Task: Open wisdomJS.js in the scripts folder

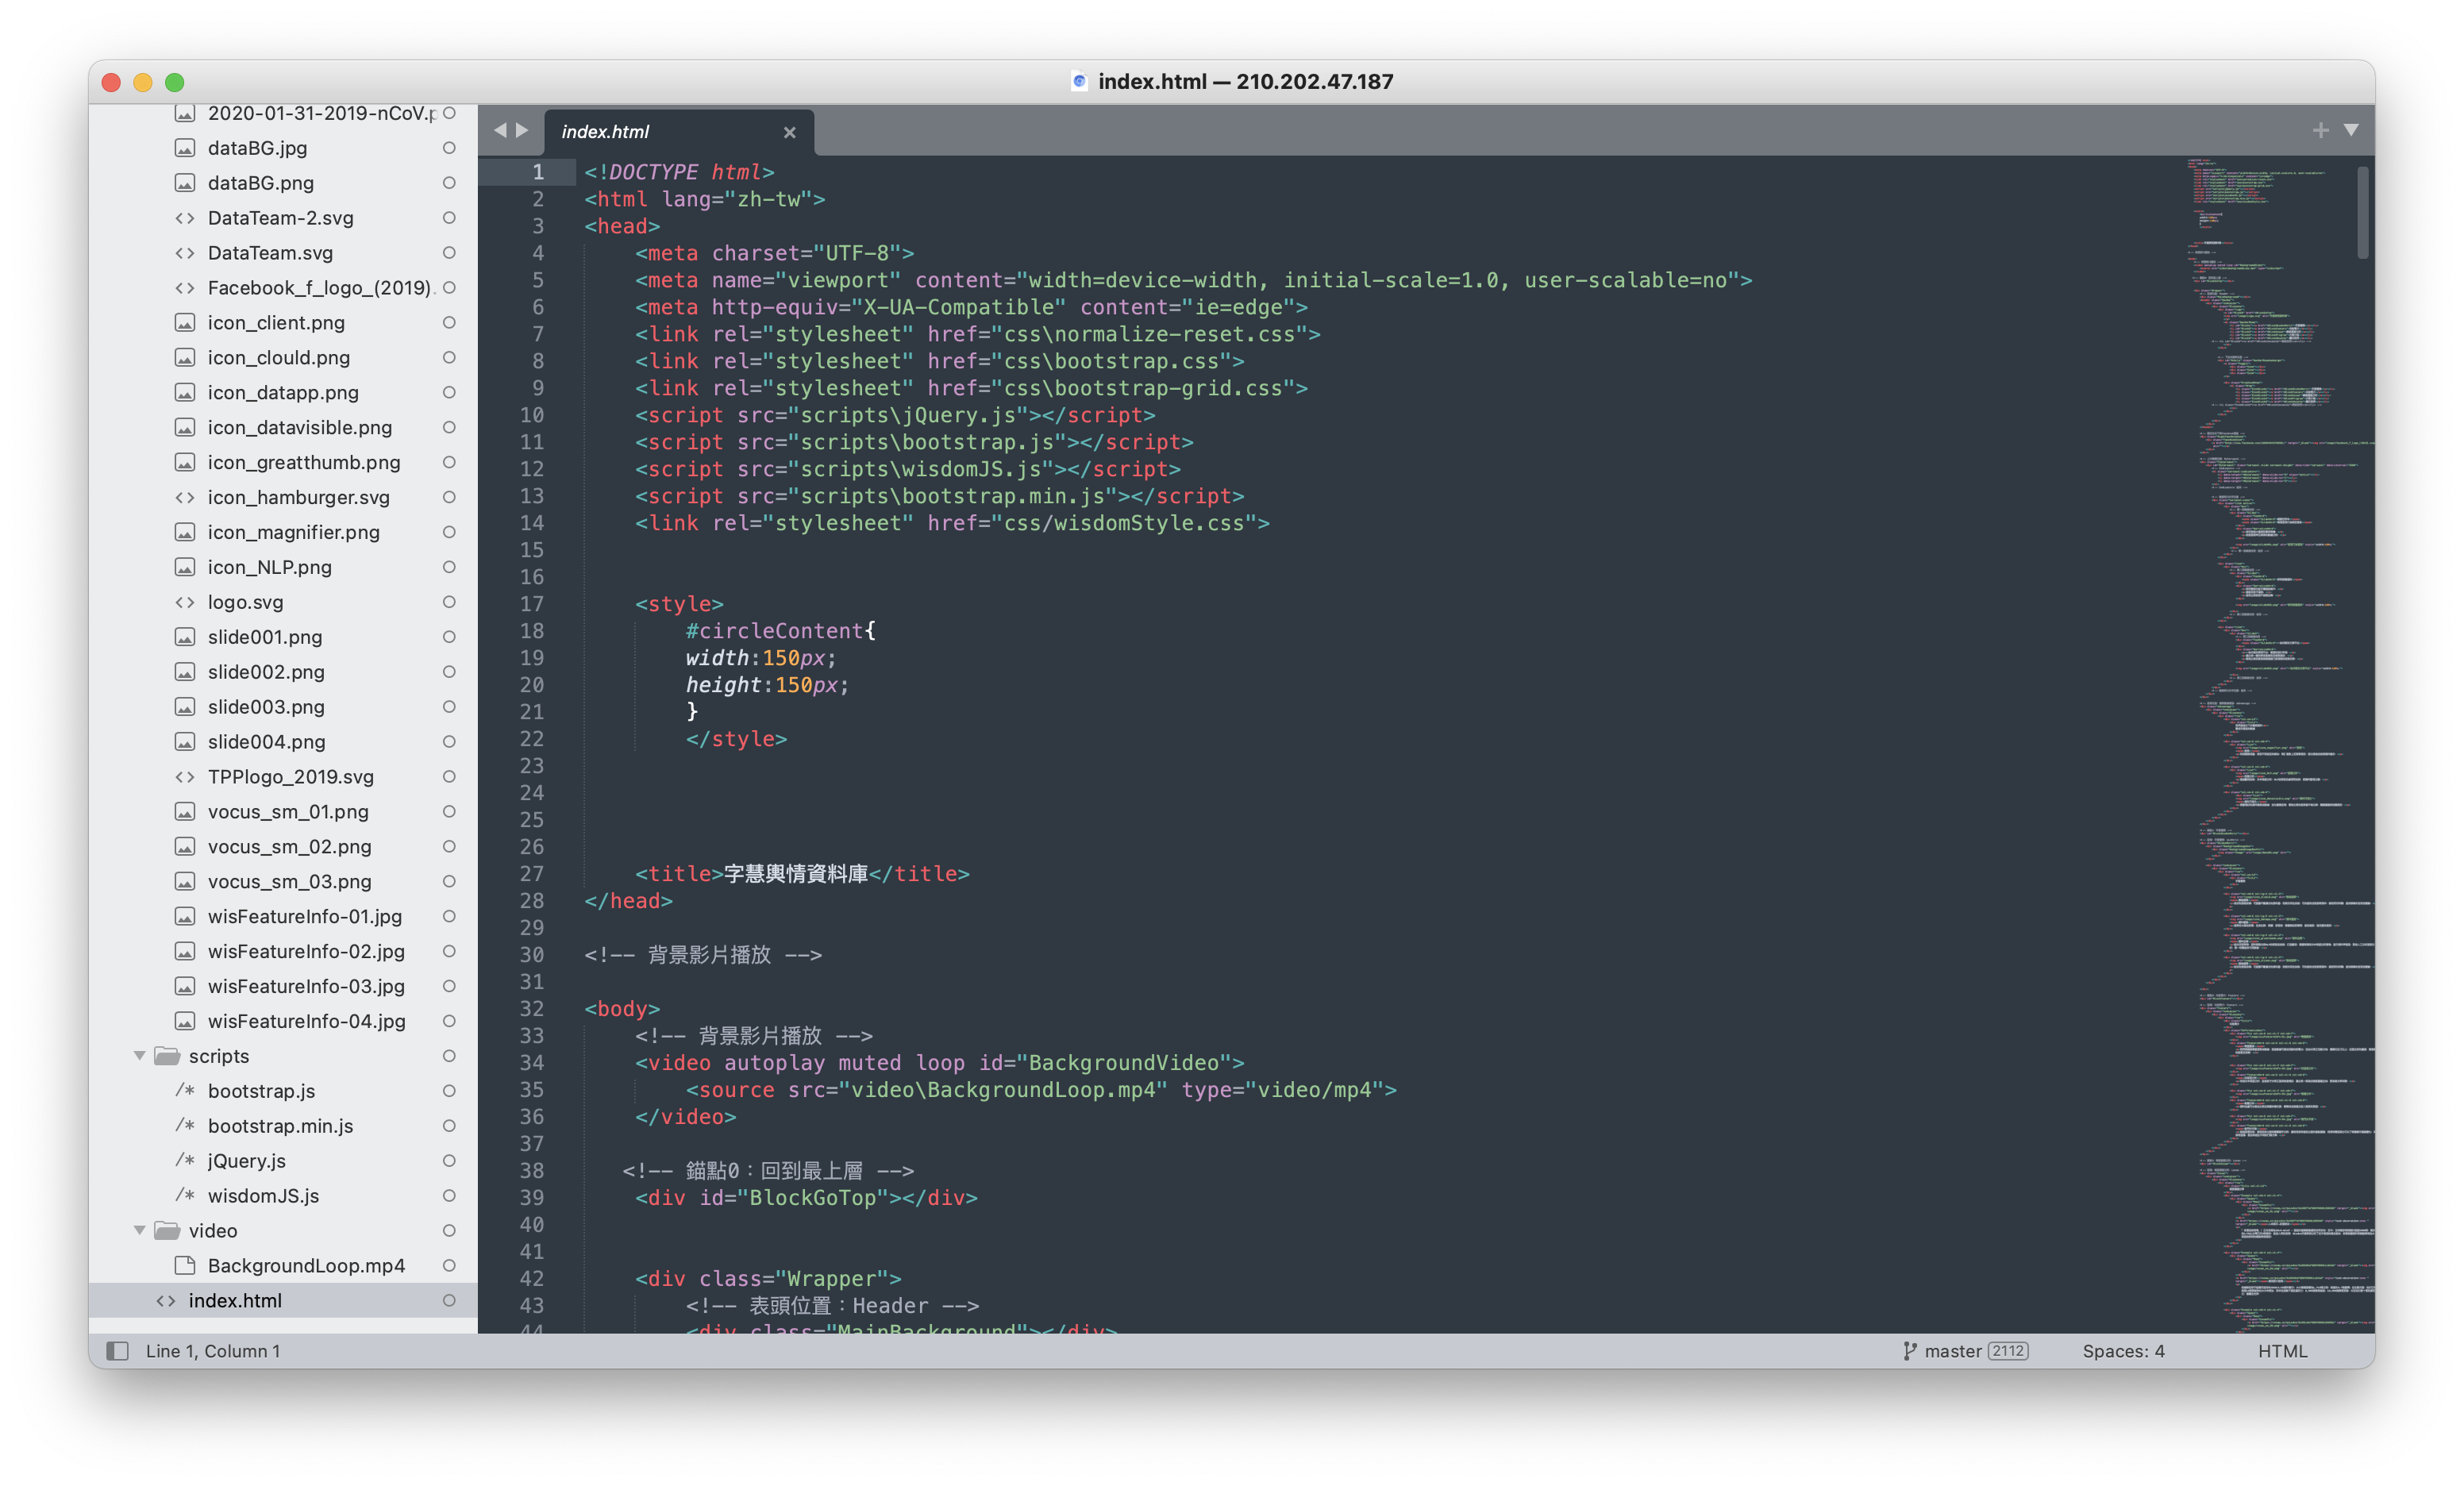Action: click(x=263, y=1196)
